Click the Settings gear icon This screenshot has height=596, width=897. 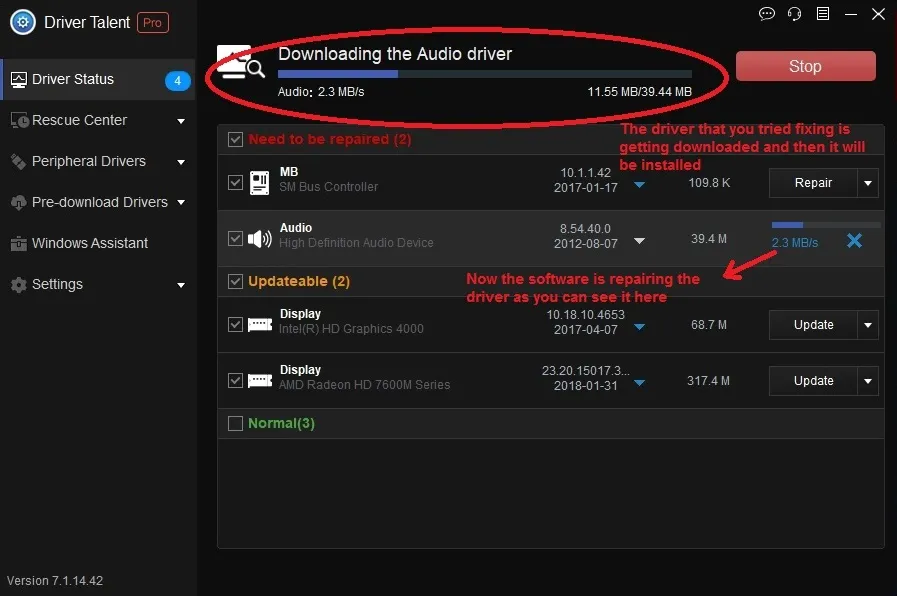(x=18, y=285)
